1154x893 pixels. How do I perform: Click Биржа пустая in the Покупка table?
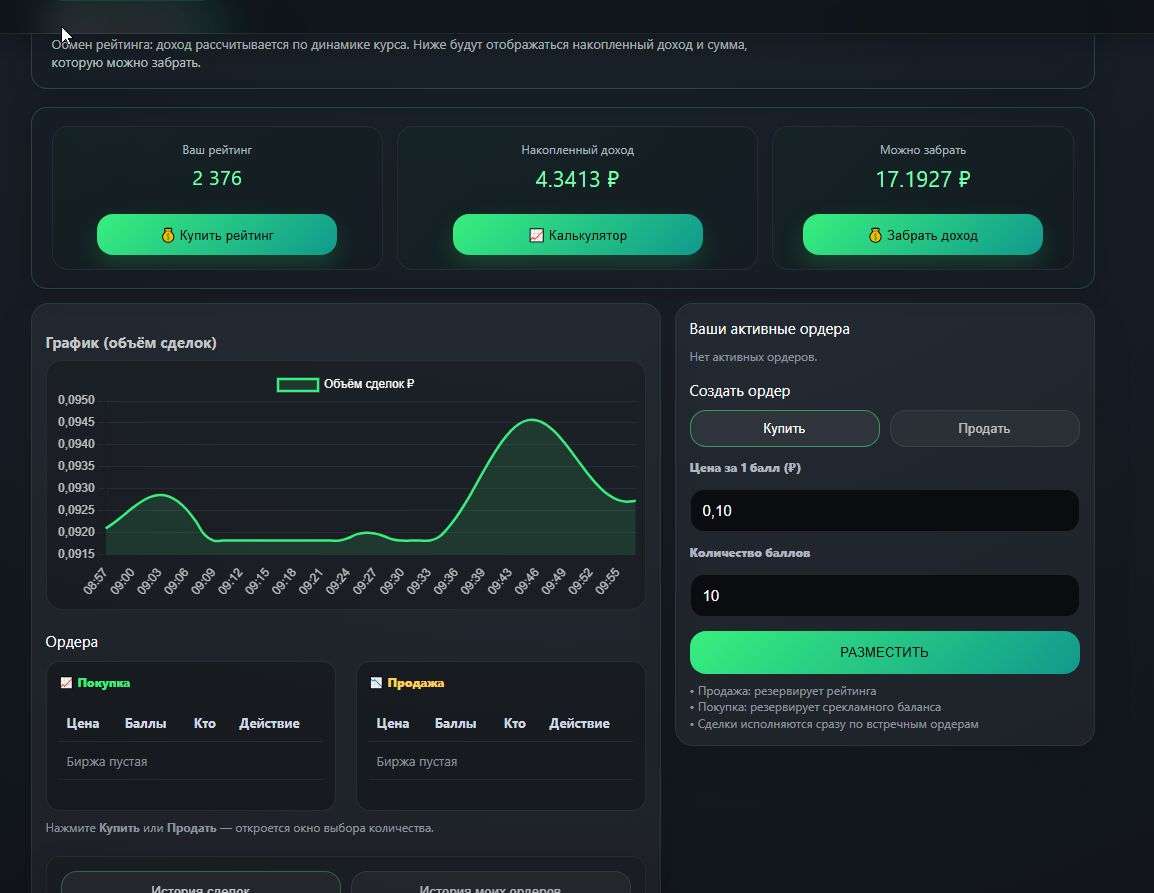107,762
